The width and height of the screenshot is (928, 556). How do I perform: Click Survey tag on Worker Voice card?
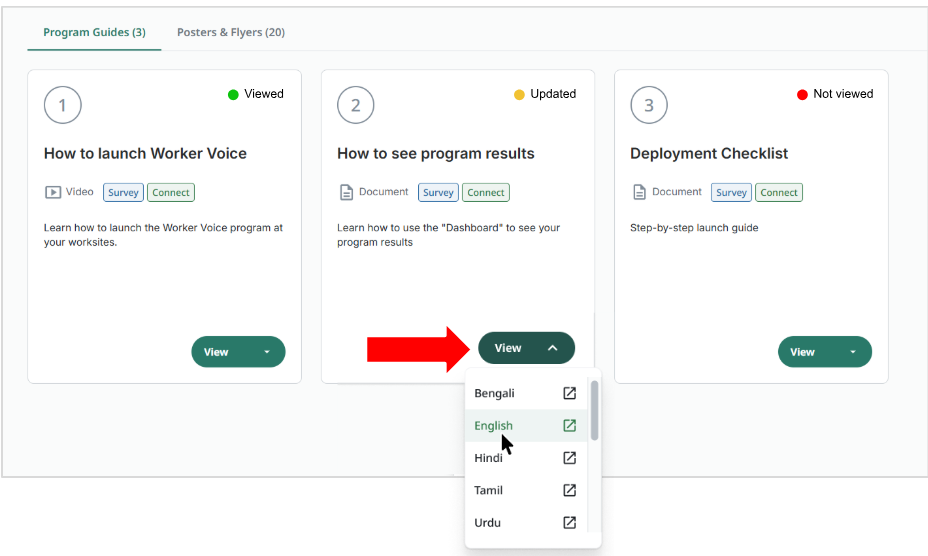click(x=123, y=192)
